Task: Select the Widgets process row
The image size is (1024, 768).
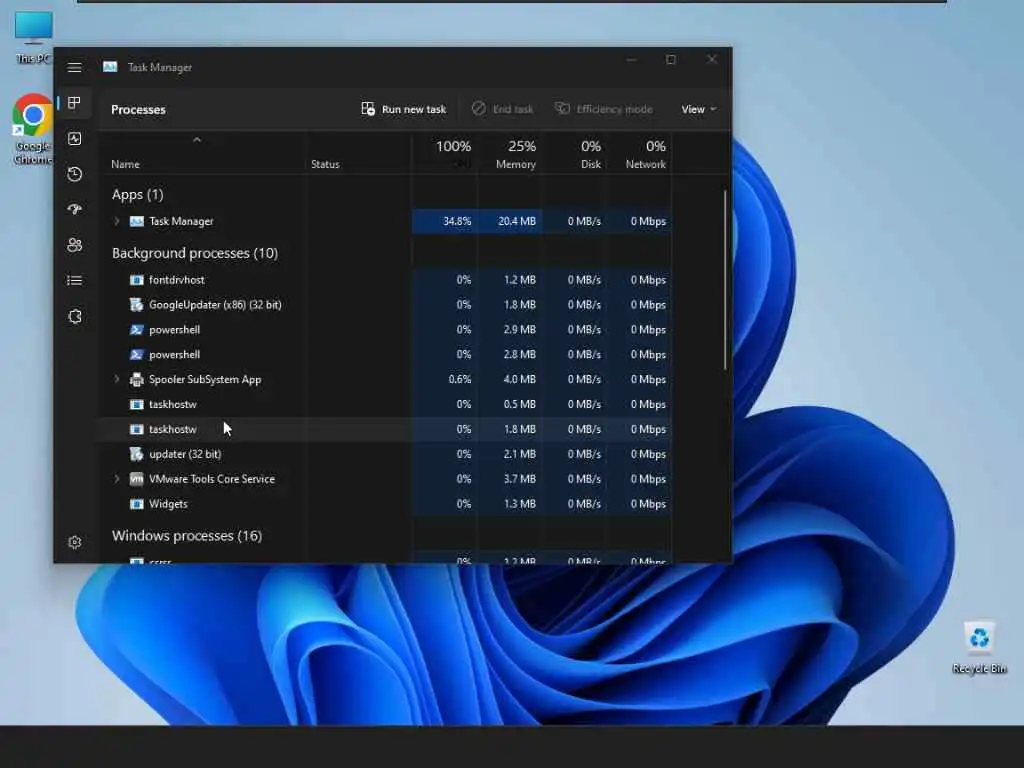Action: (385, 504)
